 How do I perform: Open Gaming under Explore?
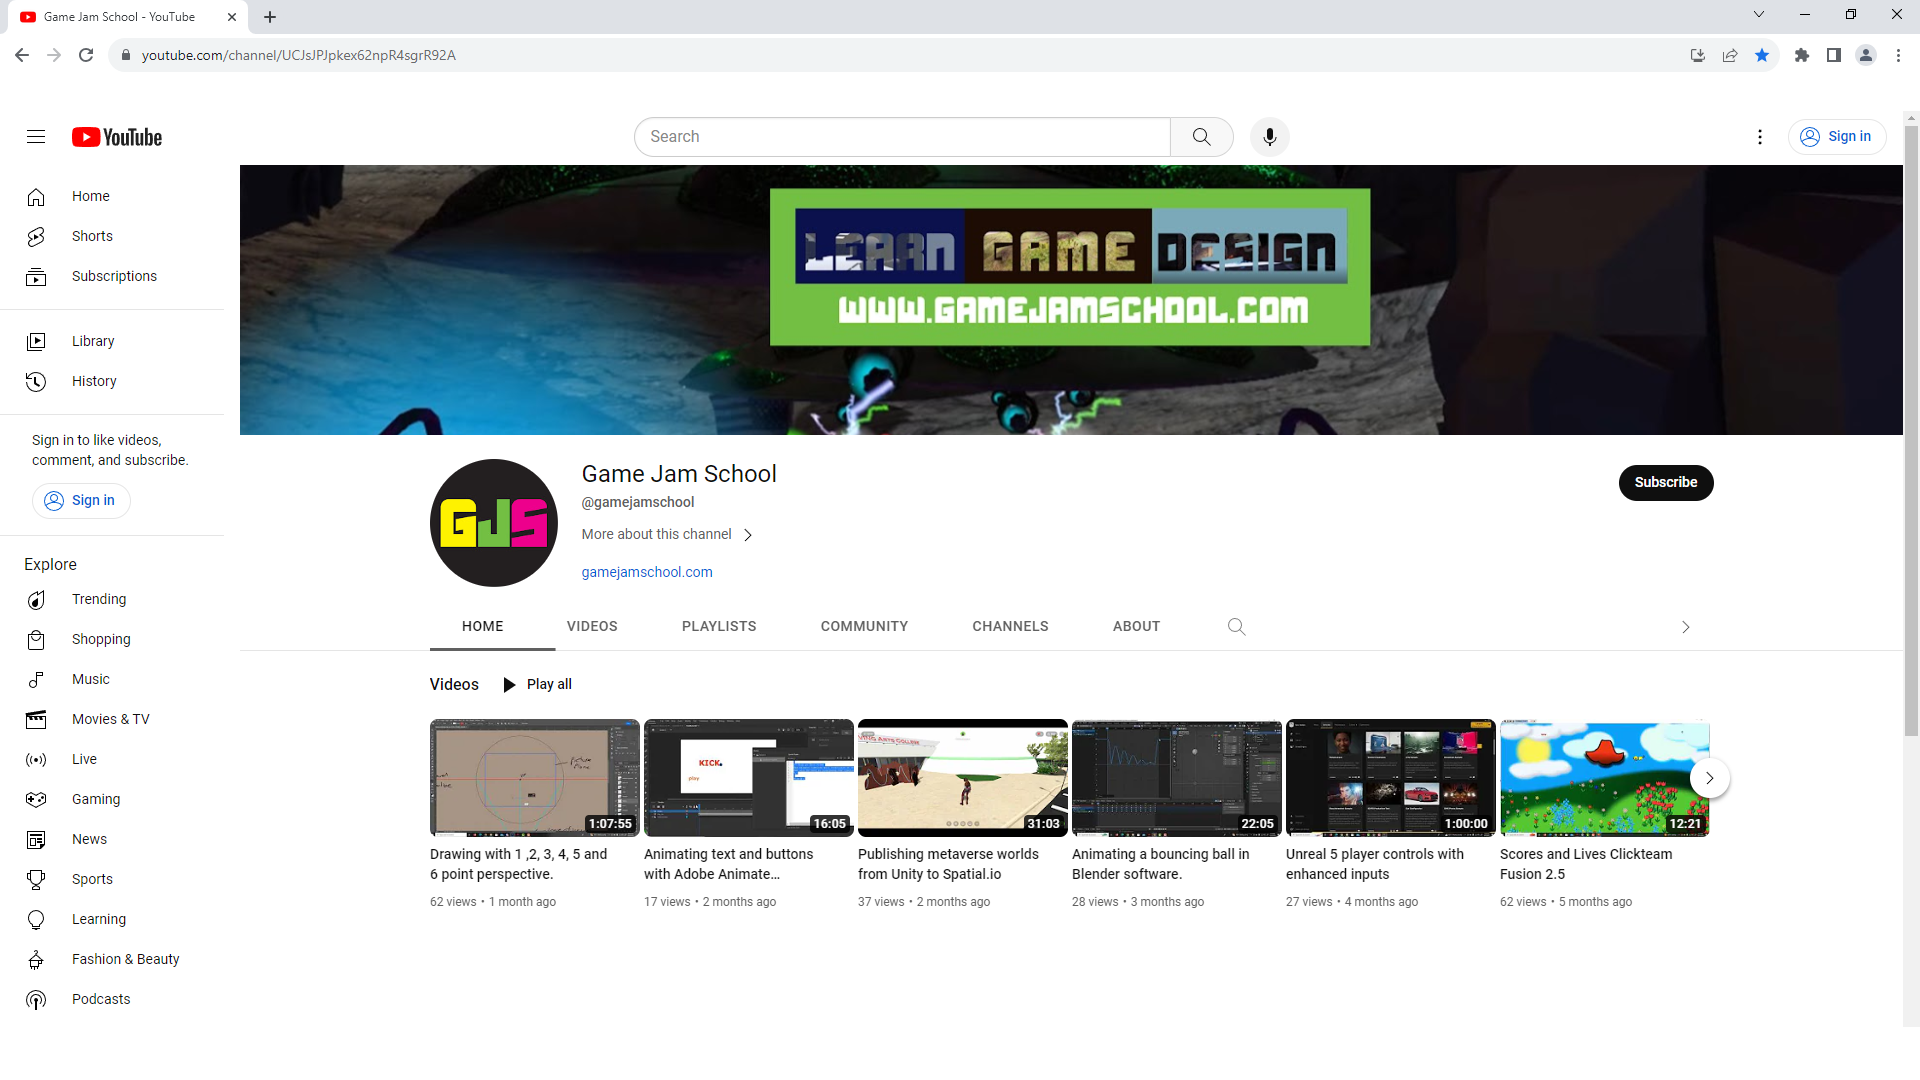[x=112, y=800]
